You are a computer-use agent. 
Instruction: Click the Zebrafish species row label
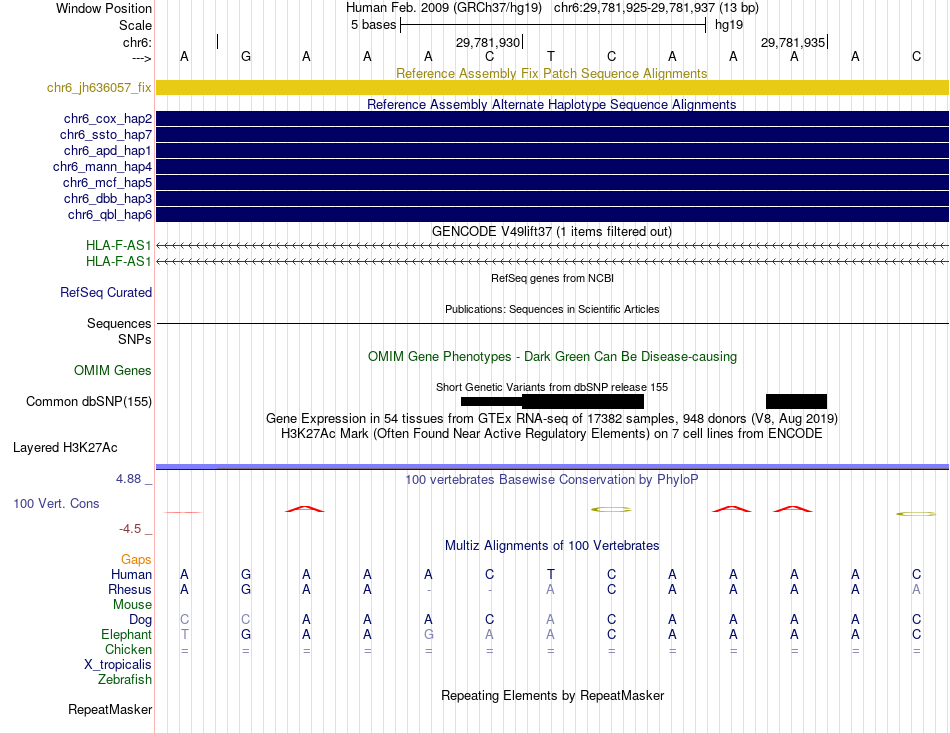pyautogui.click(x=125, y=680)
